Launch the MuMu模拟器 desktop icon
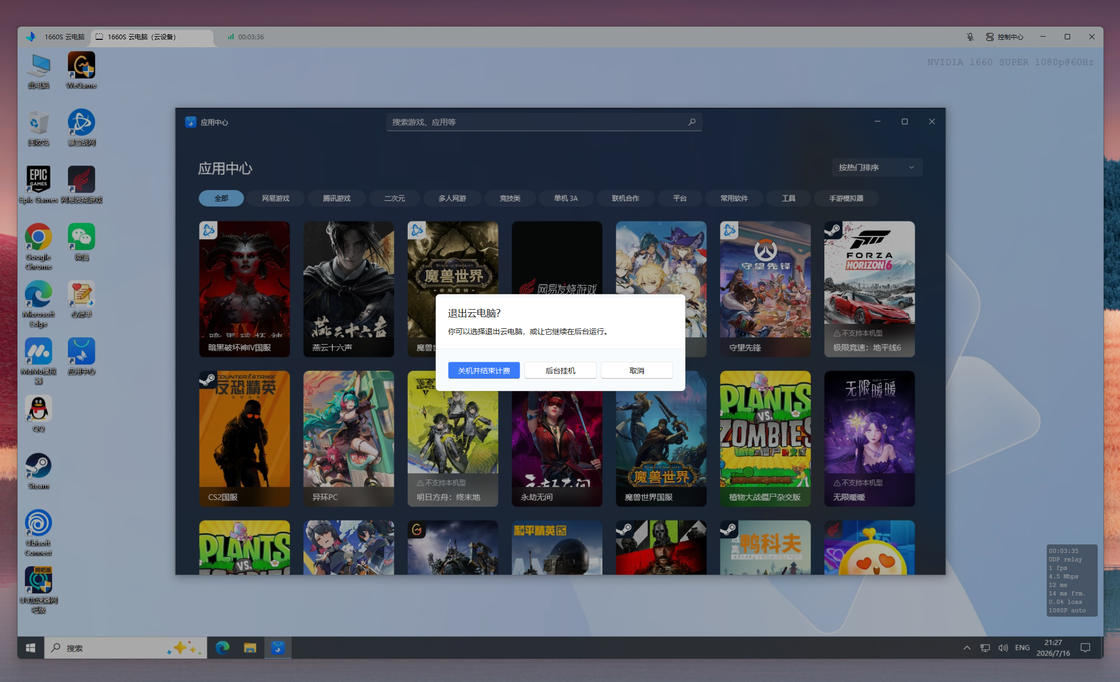 pos(39,361)
